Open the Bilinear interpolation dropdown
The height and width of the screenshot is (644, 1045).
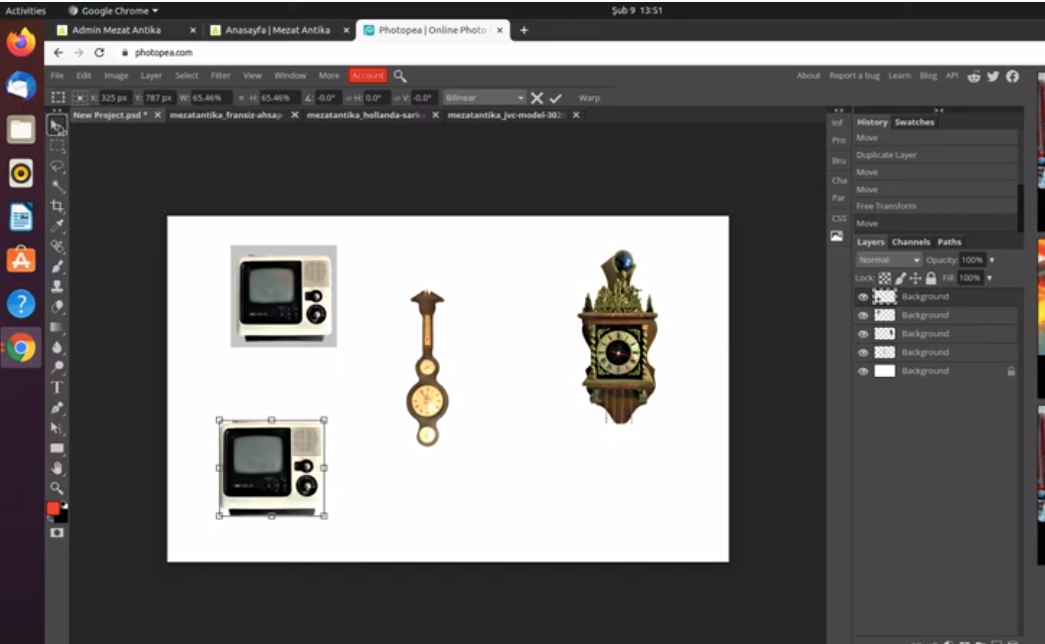(x=484, y=98)
